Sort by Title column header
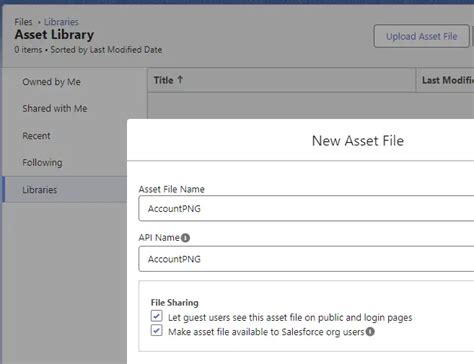Viewport: 474px width, 364px height. point(282,80)
